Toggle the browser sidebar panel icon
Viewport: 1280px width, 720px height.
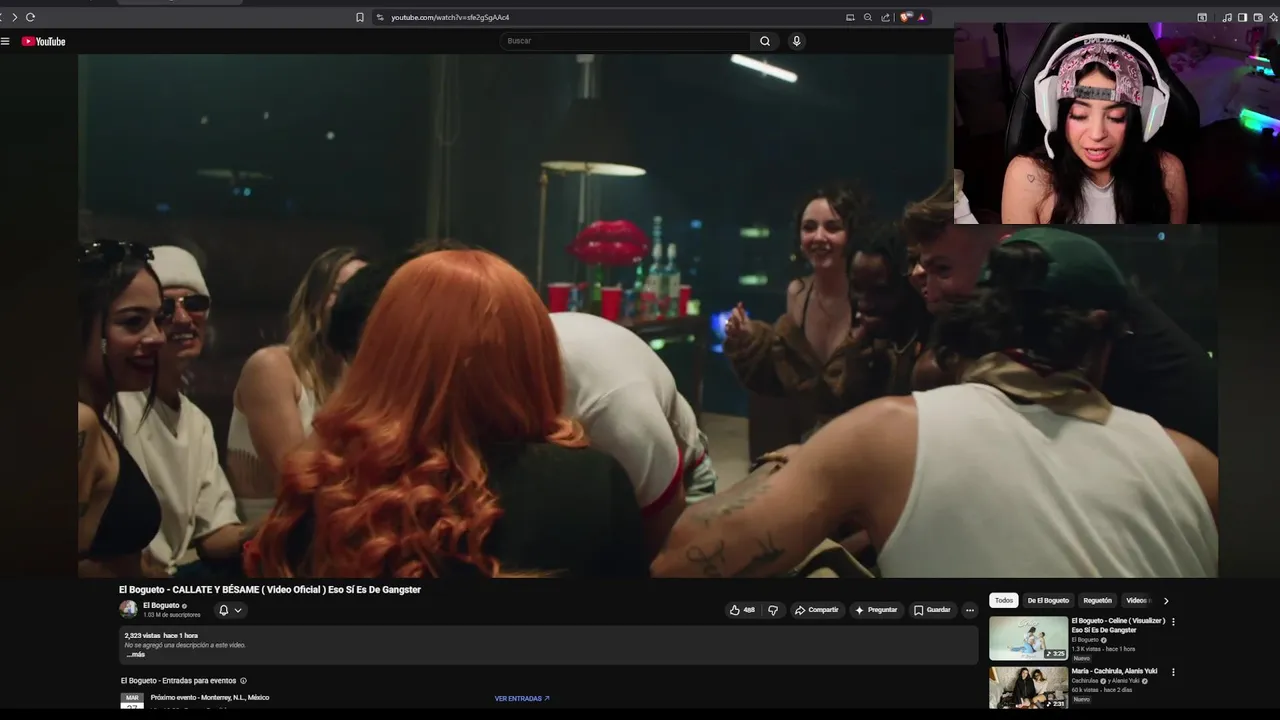pos(1242,17)
